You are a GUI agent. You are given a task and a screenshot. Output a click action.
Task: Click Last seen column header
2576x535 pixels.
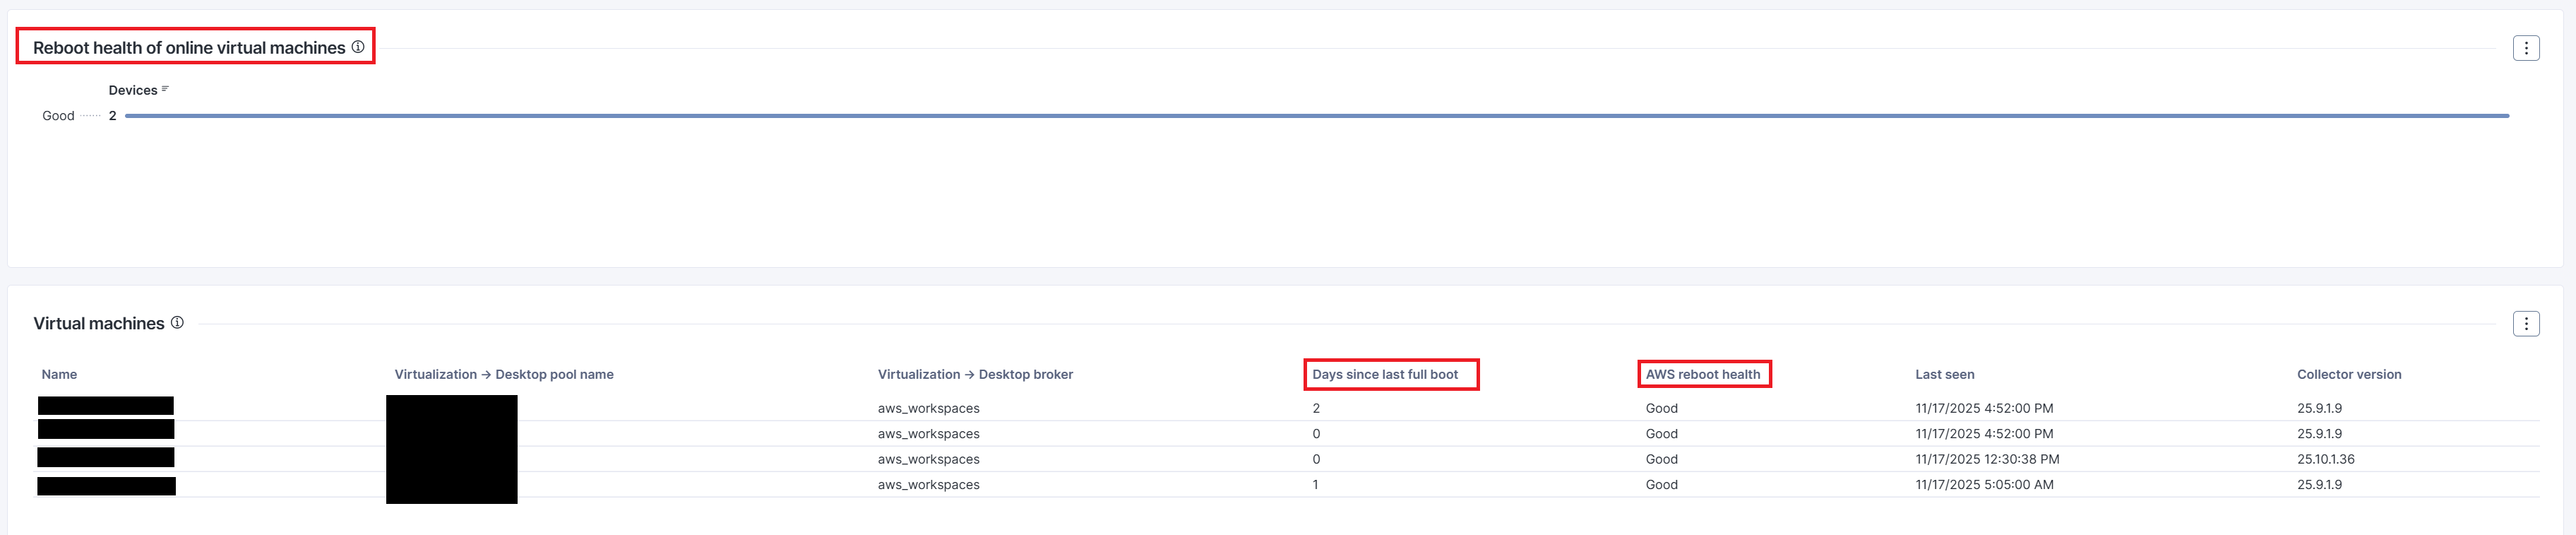pyautogui.click(x=1944, y=374)
